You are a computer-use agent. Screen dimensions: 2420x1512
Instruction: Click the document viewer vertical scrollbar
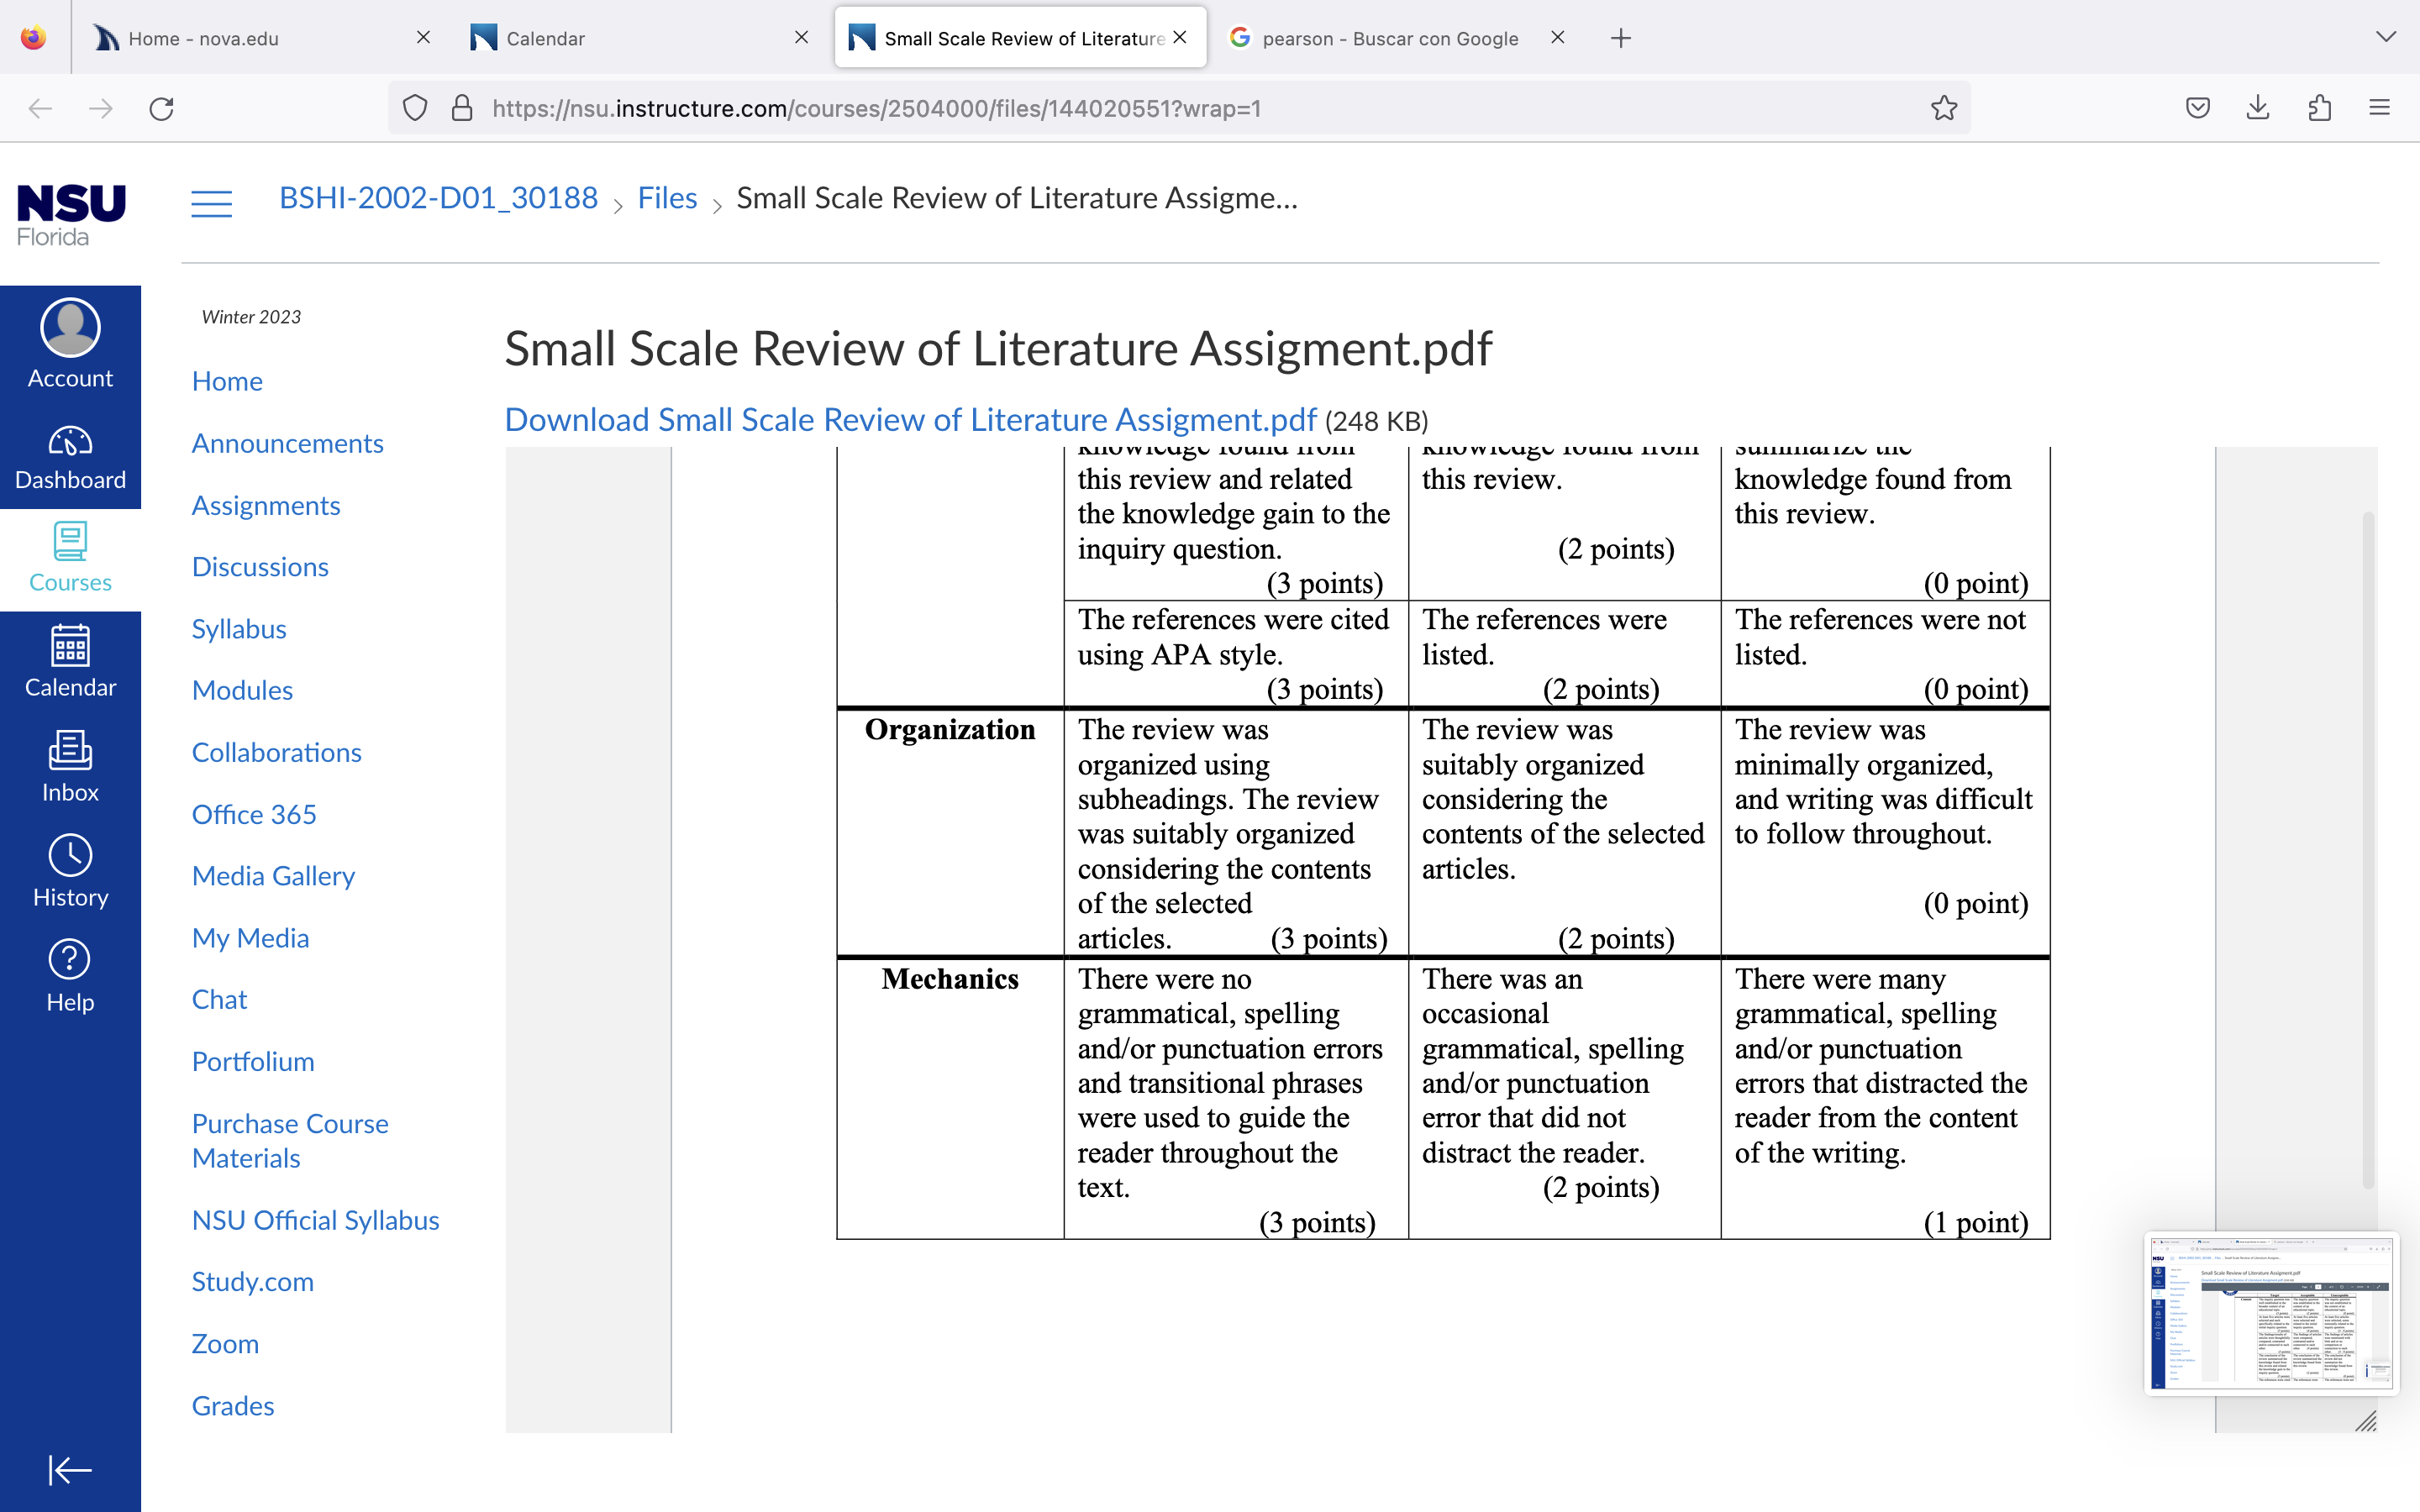click(2368, 850)
